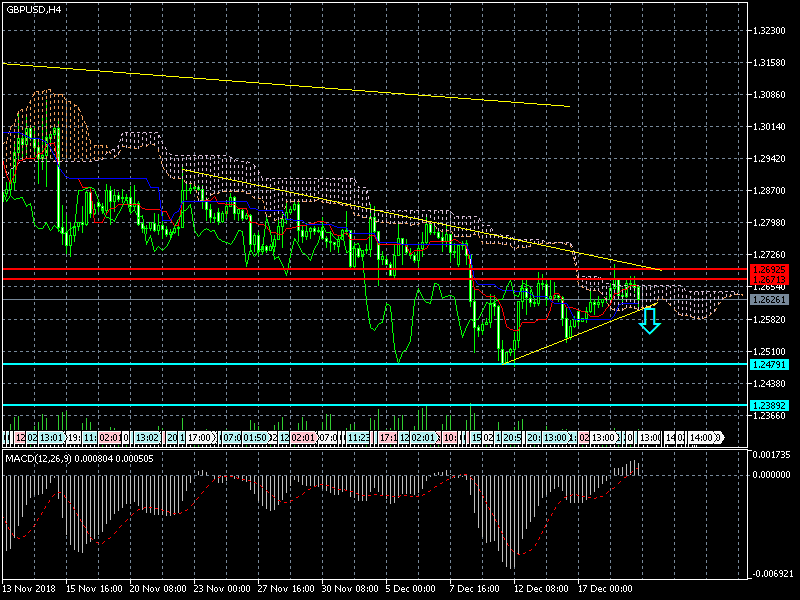This screenshot has height=600, width=800.
Task: Select the red 1.26713 price label
Action: click(x=770, y=279)
